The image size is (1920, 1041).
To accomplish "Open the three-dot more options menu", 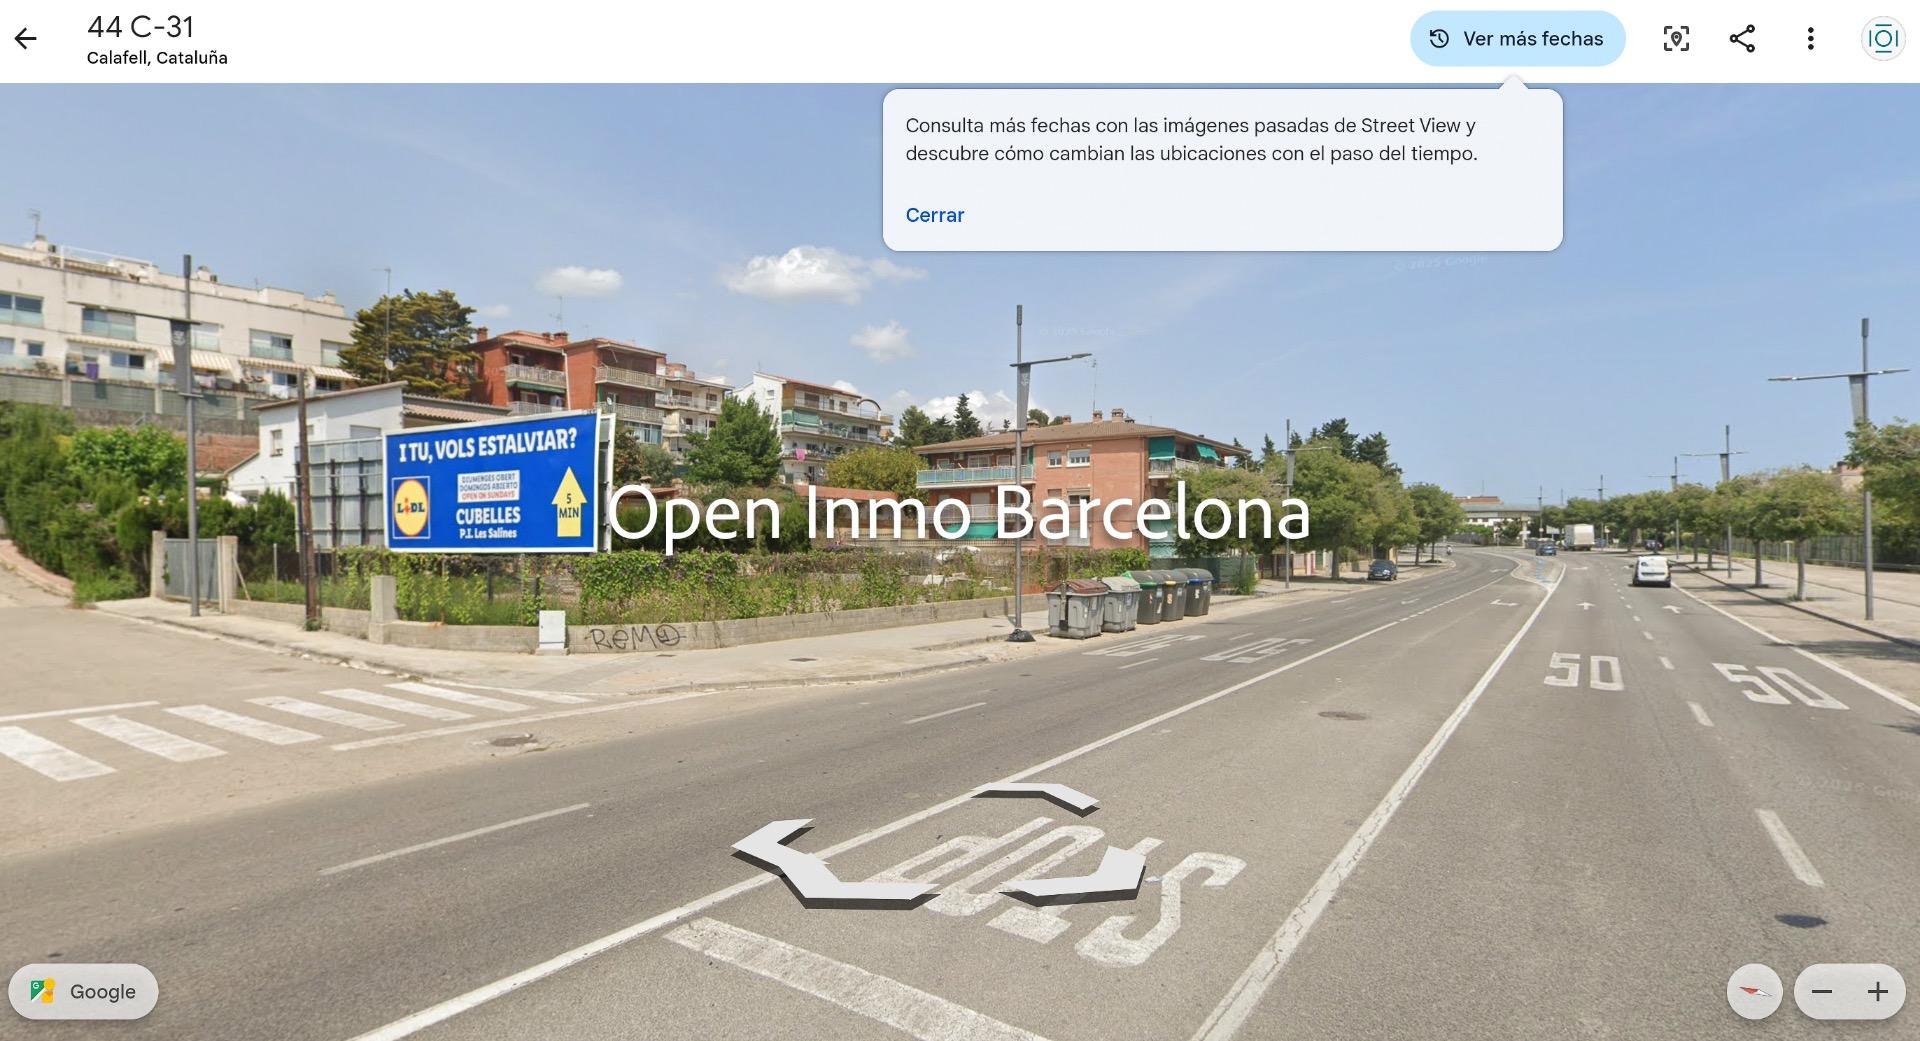I will point(1810,39).
